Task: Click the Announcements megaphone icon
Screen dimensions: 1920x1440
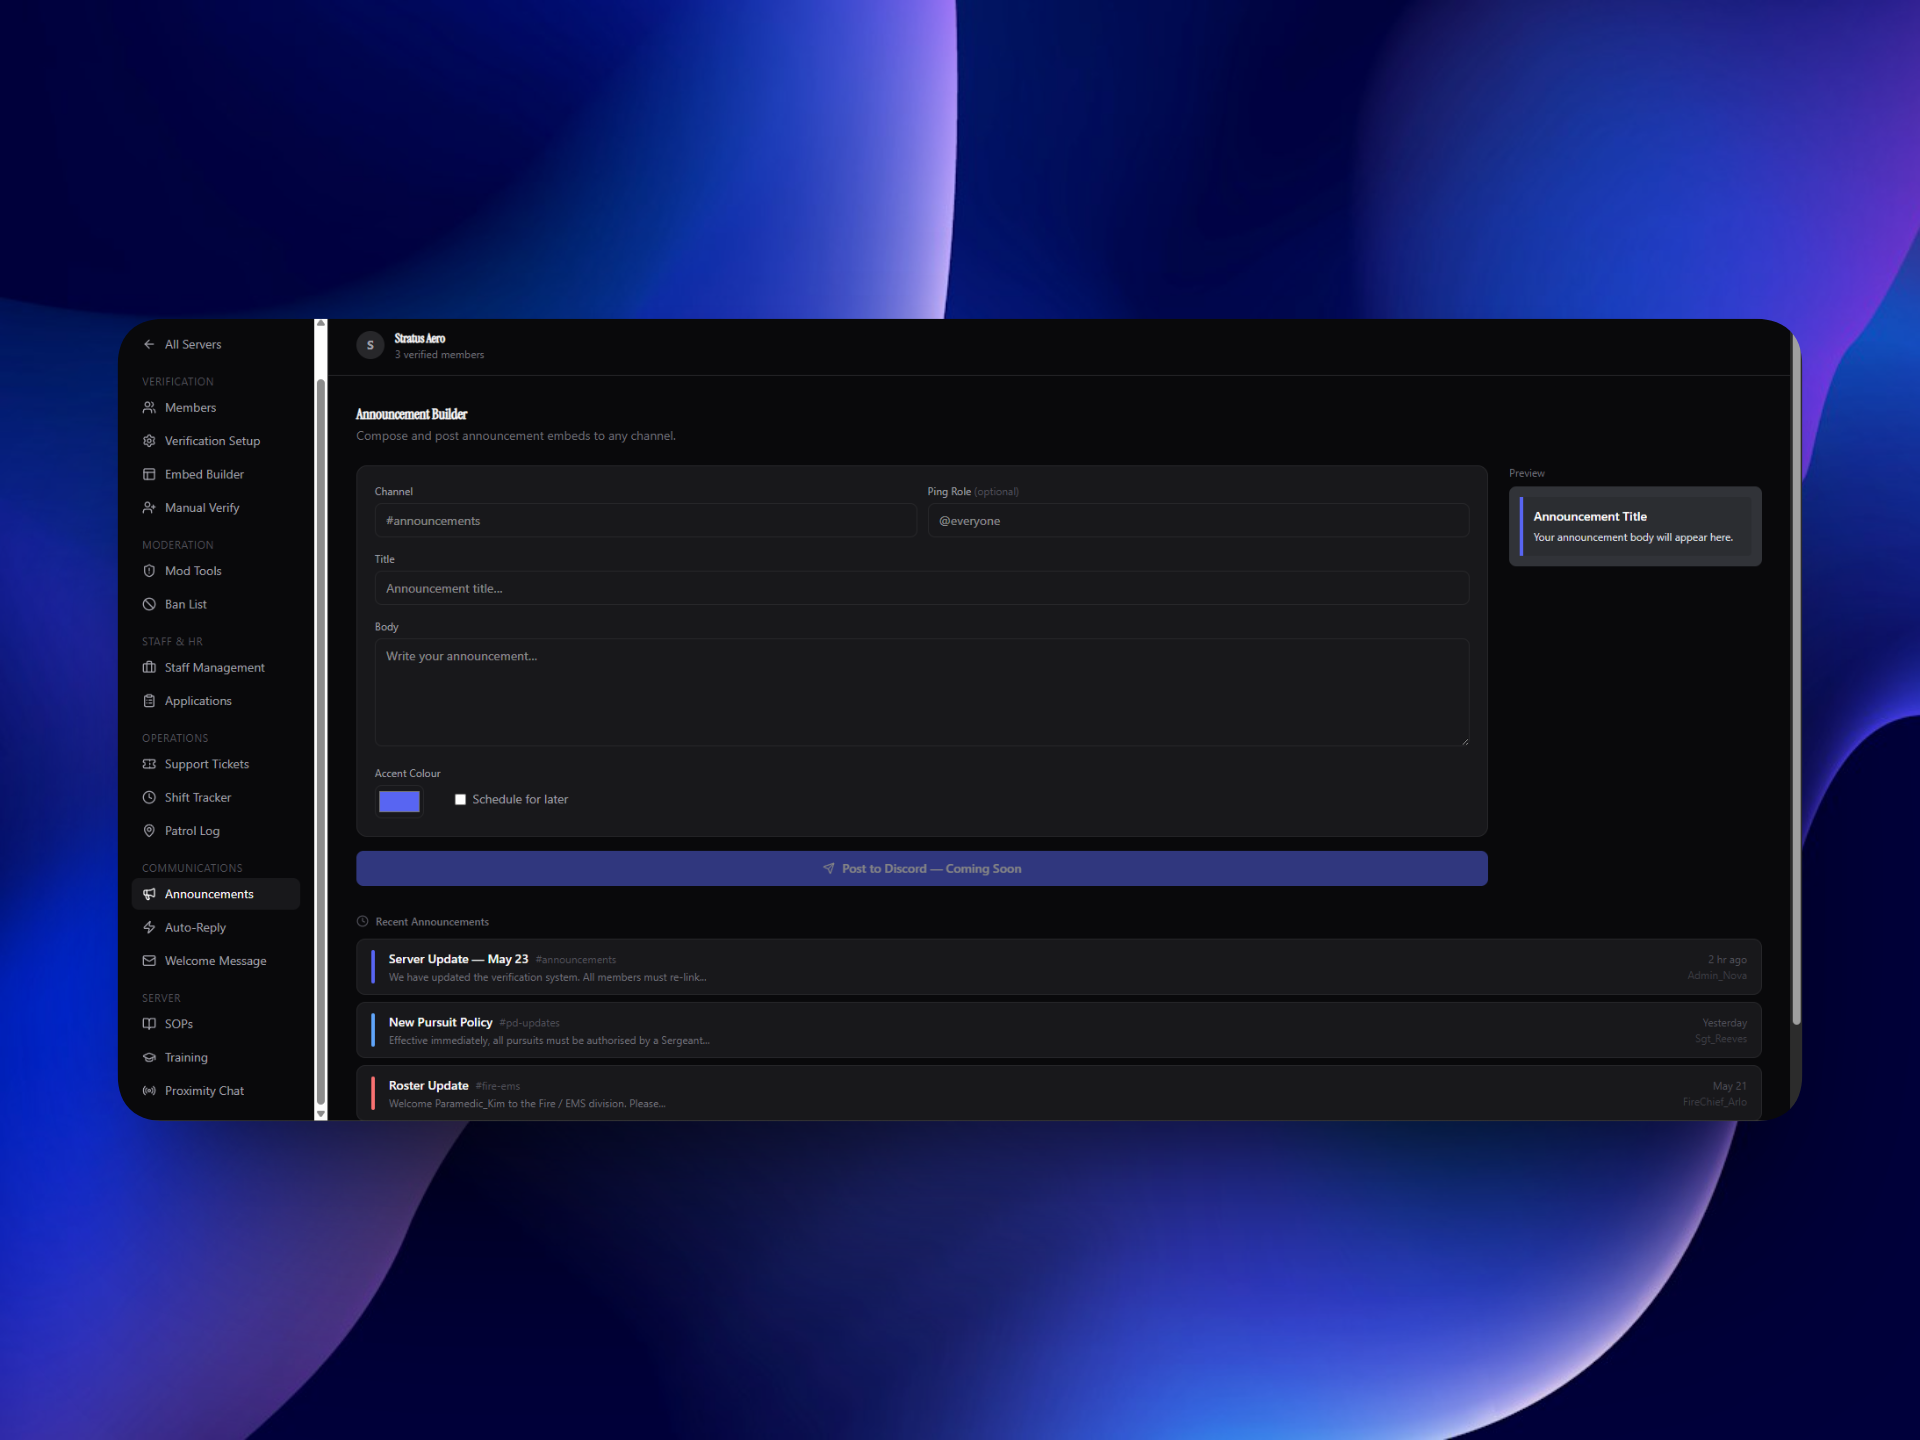Action: click(x=149, y=894)
